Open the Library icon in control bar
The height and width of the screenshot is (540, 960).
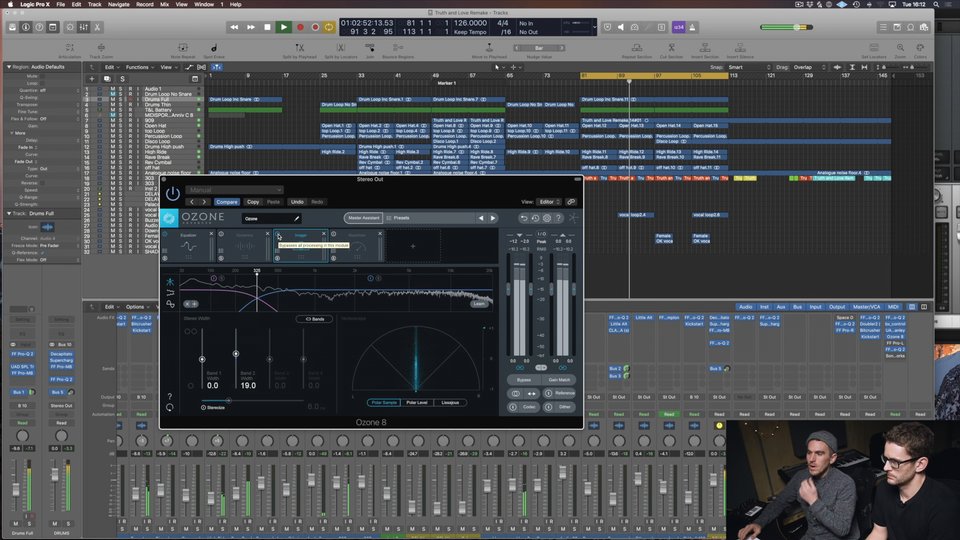12,27
